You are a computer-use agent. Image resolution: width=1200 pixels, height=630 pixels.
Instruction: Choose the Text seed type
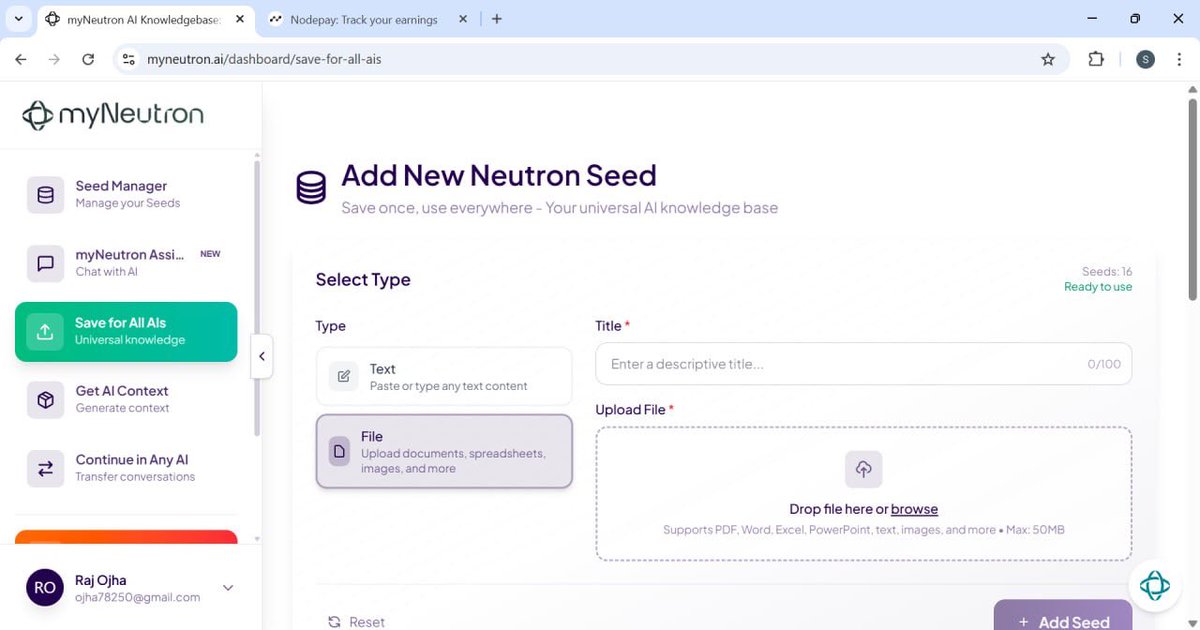(444, 376)
